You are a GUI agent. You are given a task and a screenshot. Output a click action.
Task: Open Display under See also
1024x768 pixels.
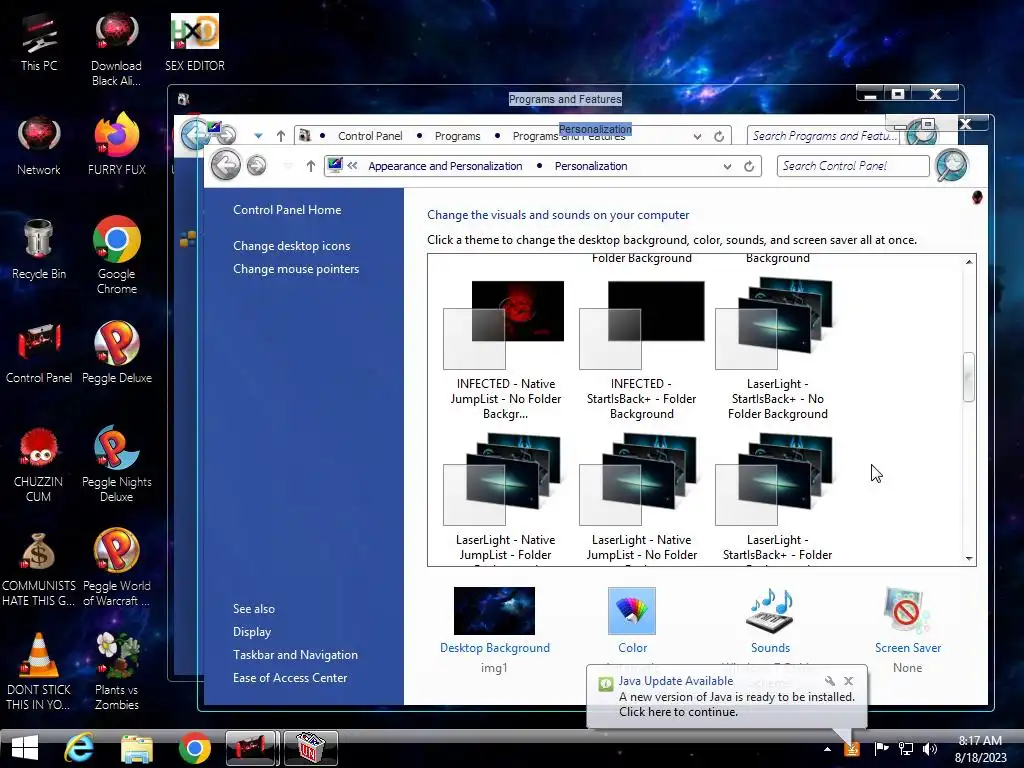tap(252, 632)
